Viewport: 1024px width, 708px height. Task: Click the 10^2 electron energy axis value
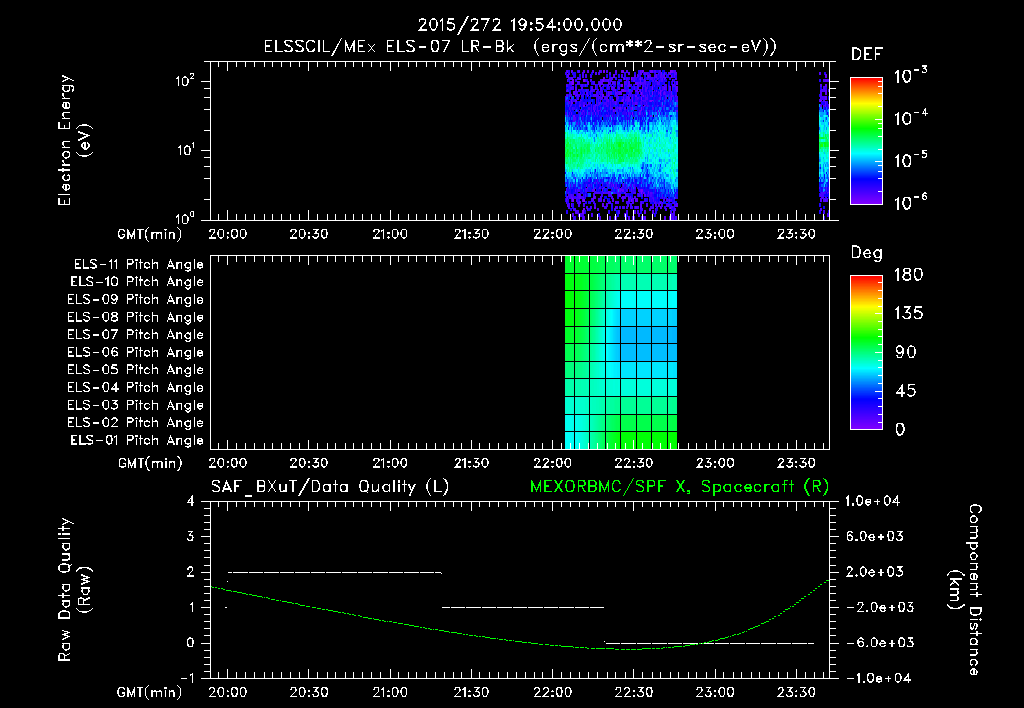click(x=185, y=81)
